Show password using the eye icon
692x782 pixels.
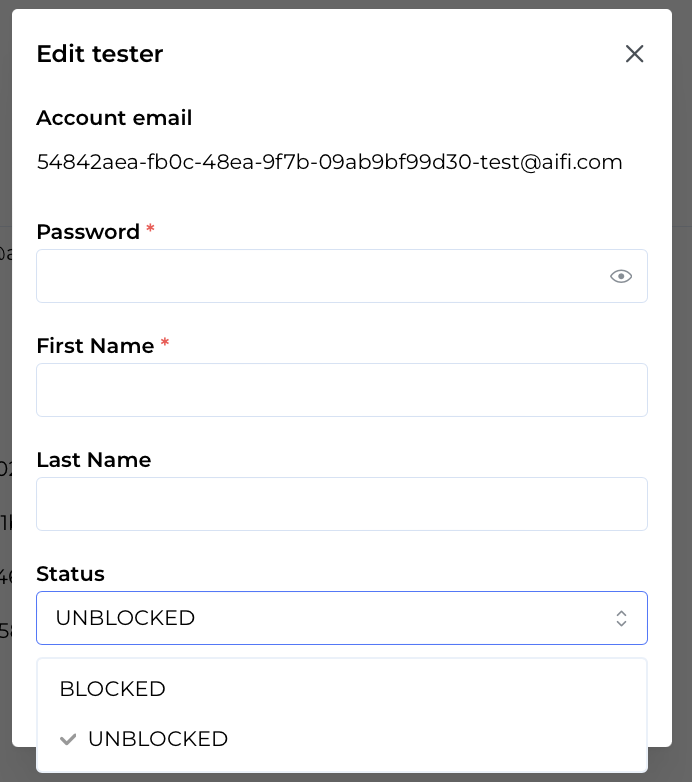tap(621, 276)
